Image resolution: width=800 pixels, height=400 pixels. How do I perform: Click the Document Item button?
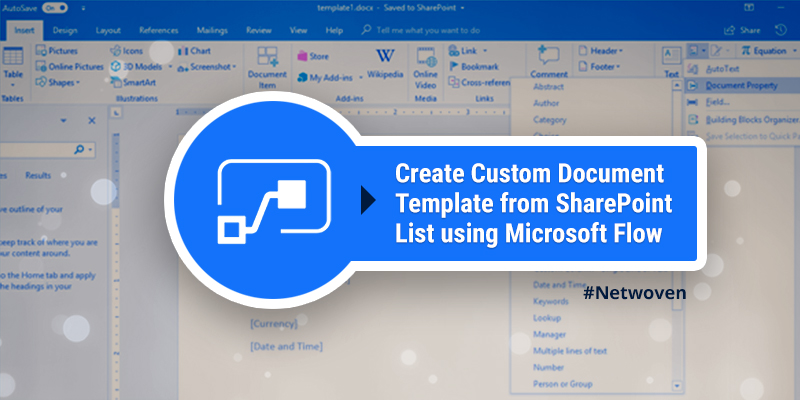click(267, 67)
